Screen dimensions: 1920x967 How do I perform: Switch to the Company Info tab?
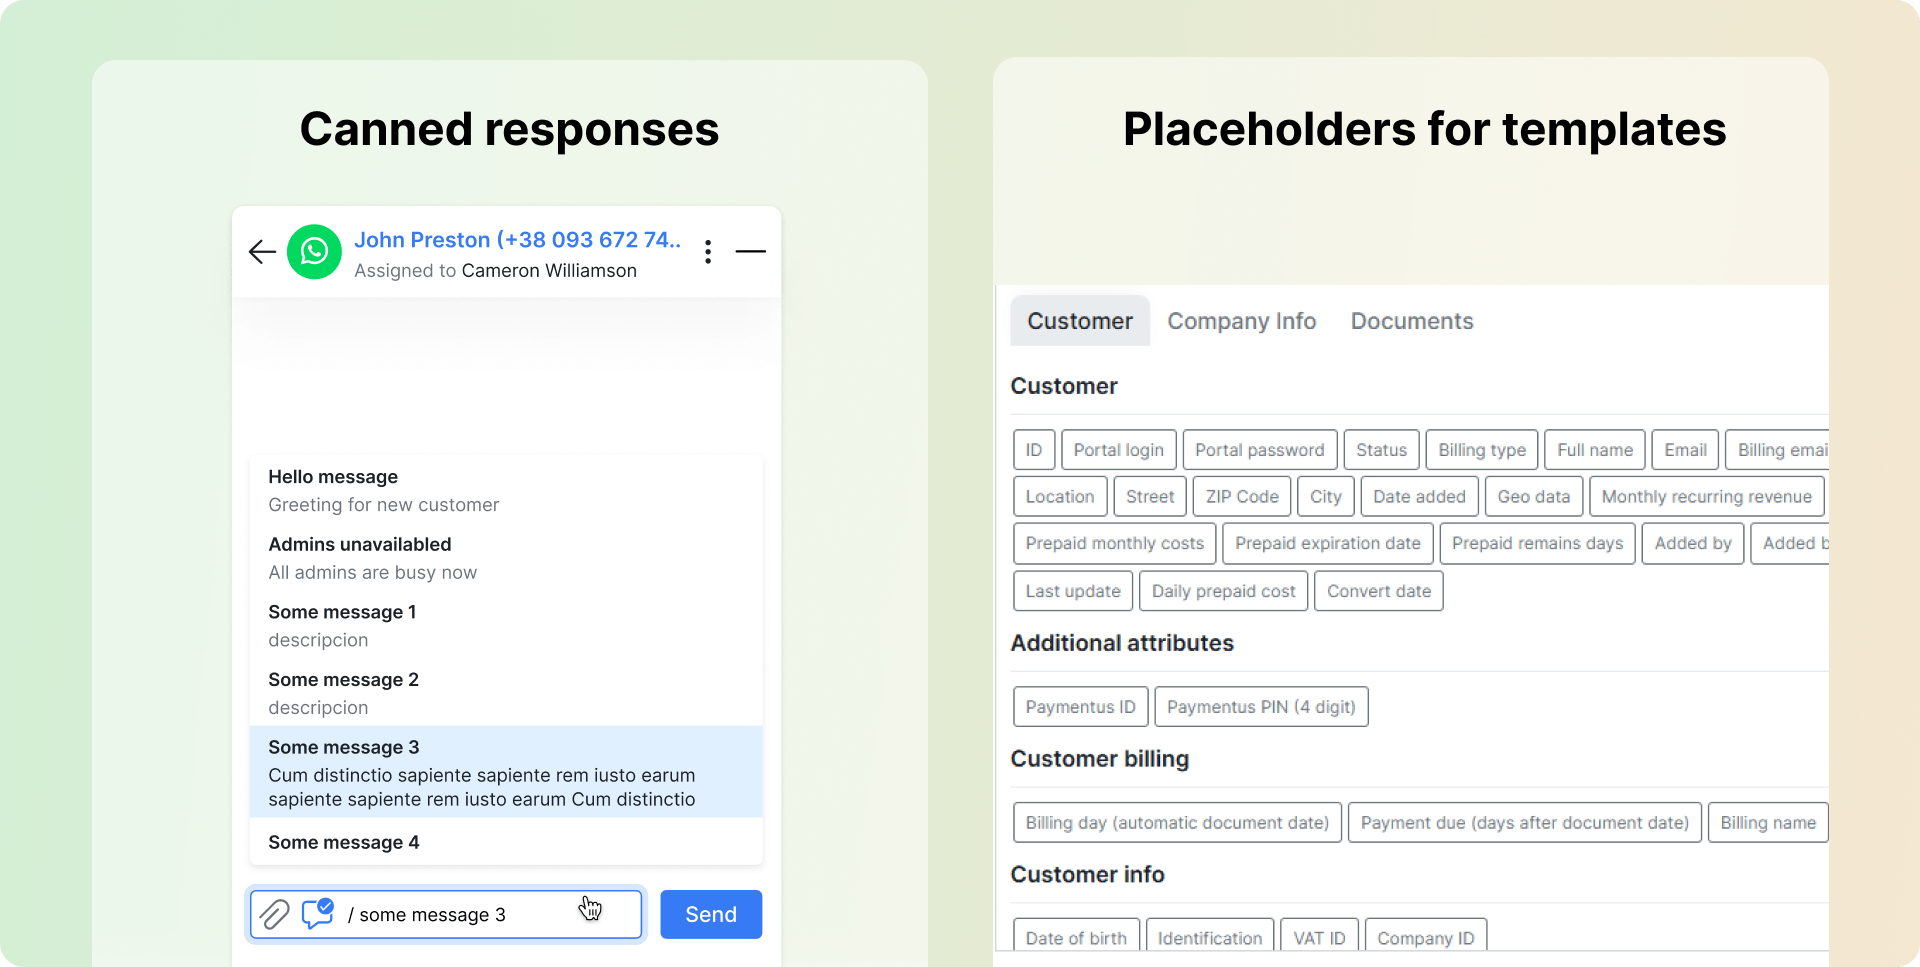pos(1242,321)
